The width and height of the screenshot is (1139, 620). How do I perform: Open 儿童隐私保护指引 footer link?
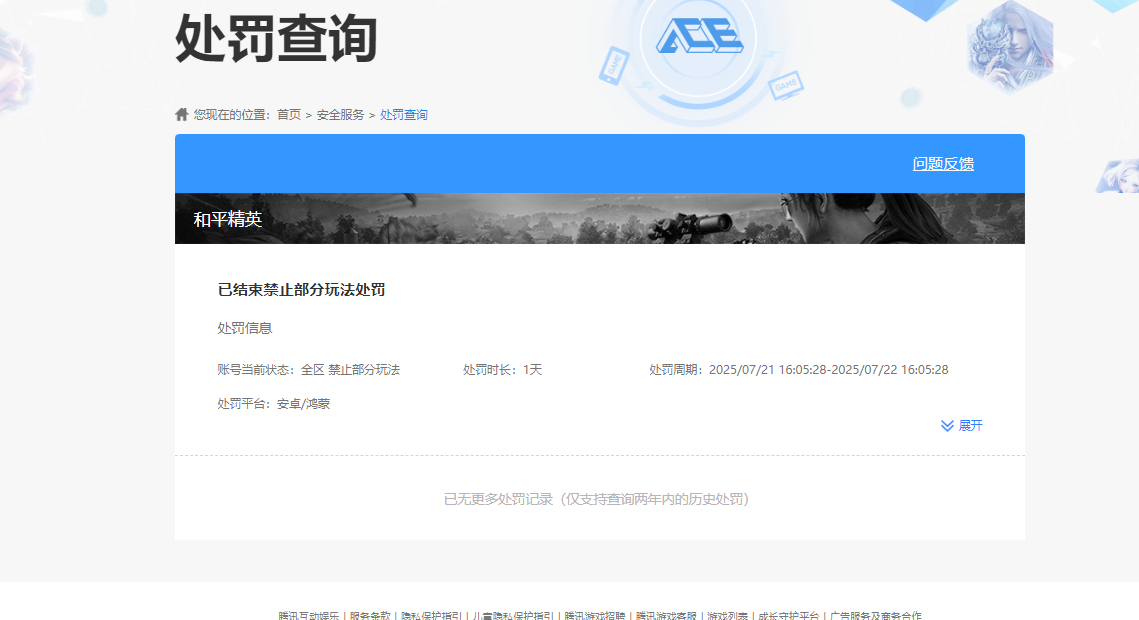coord(513,616)
